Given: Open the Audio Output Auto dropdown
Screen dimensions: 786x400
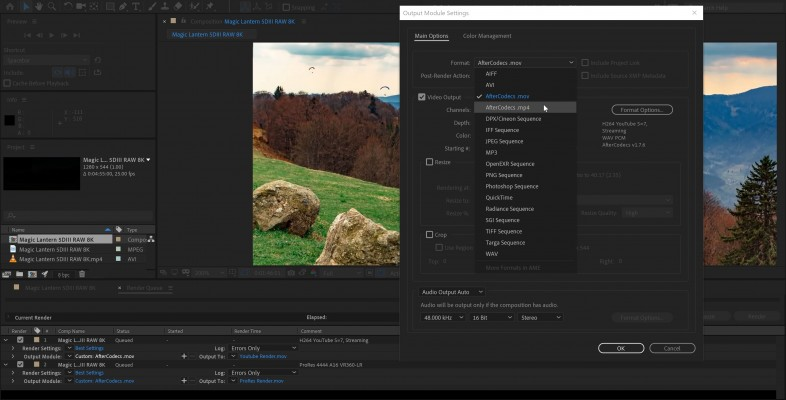Looking at the screenshot, I should 451,292.
